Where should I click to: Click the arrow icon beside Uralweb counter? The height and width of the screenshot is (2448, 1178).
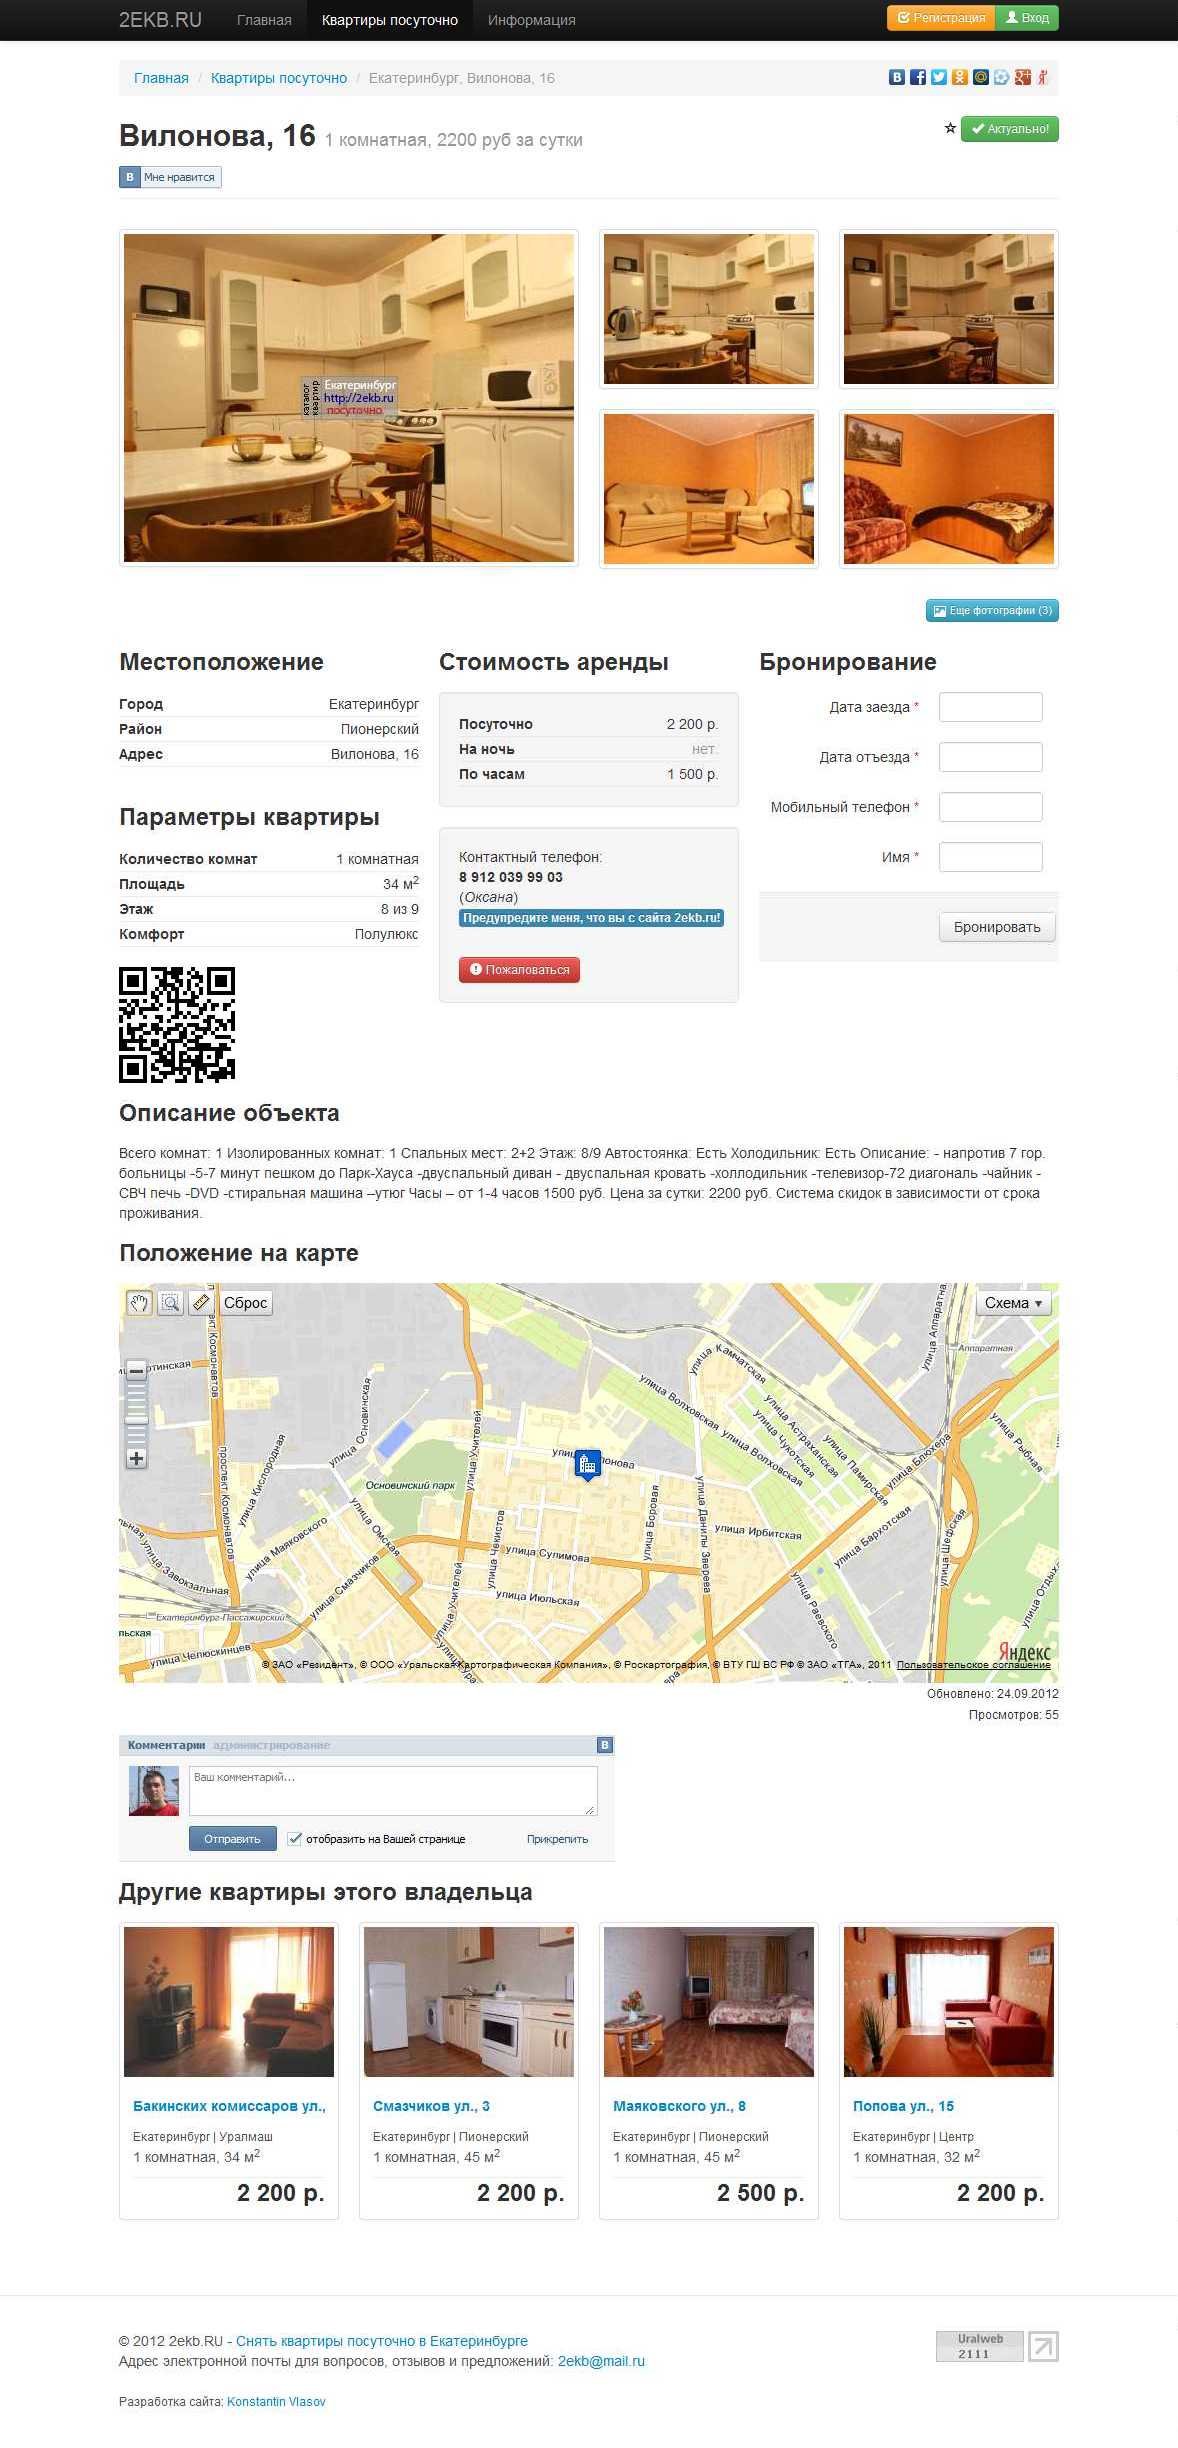coord(1043,2346)
